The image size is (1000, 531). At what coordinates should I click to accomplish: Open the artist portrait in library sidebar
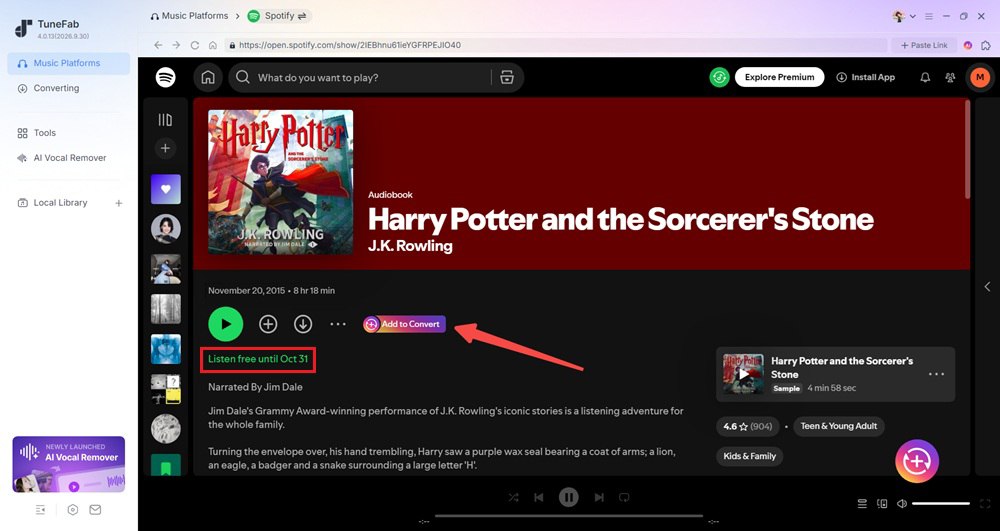pyautogui.click(x=166, y=229)
